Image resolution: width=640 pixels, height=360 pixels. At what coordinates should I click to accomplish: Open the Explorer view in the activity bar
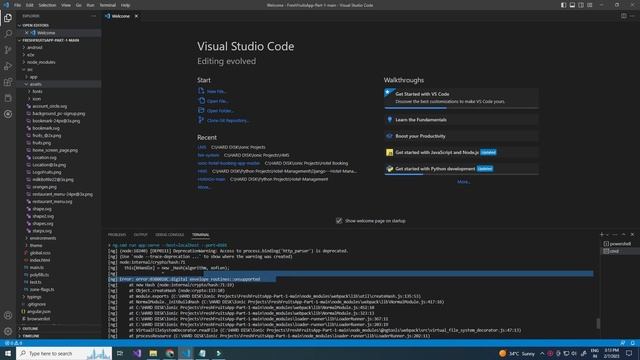pyautogui.click(x=8, y=18)
